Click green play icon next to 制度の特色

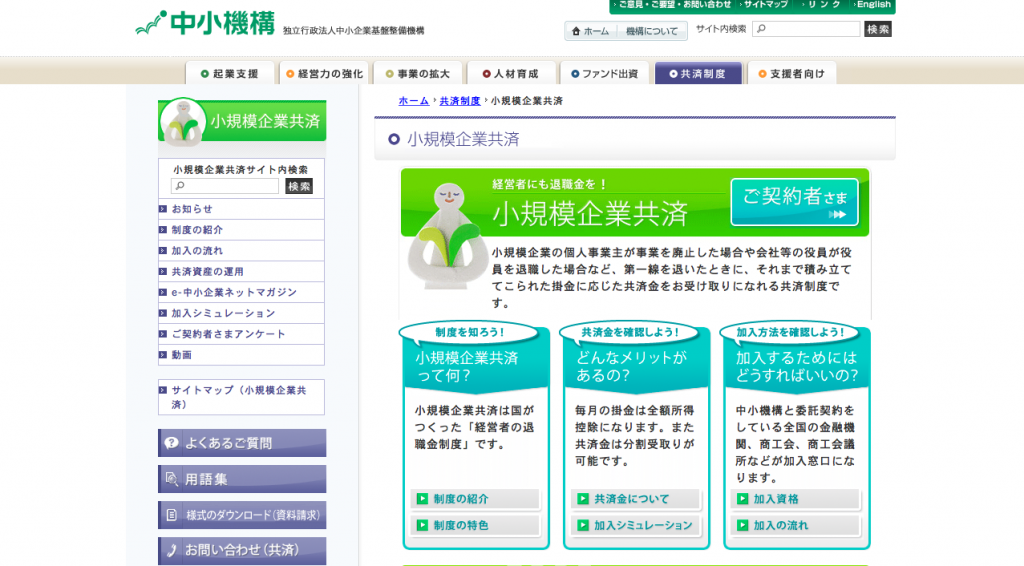tap(423, 525)
